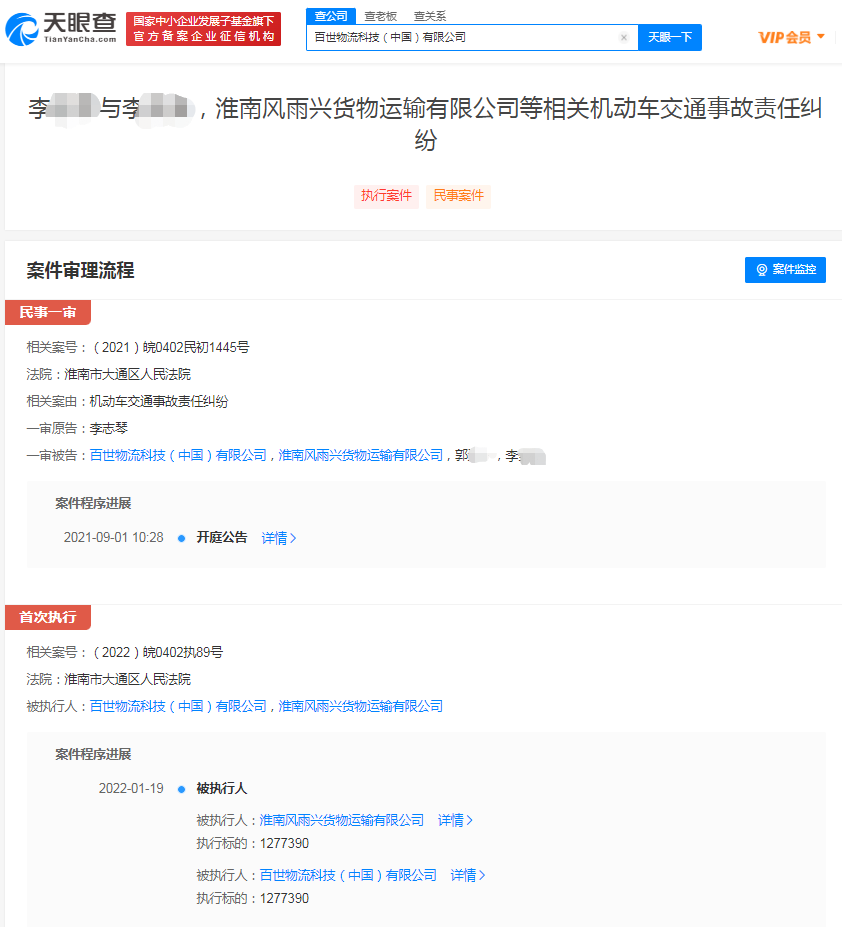Click 法院 text in the 民事一审 section
Image resolution: width=842 pixels, height=927 pixels.
[108, 374]
